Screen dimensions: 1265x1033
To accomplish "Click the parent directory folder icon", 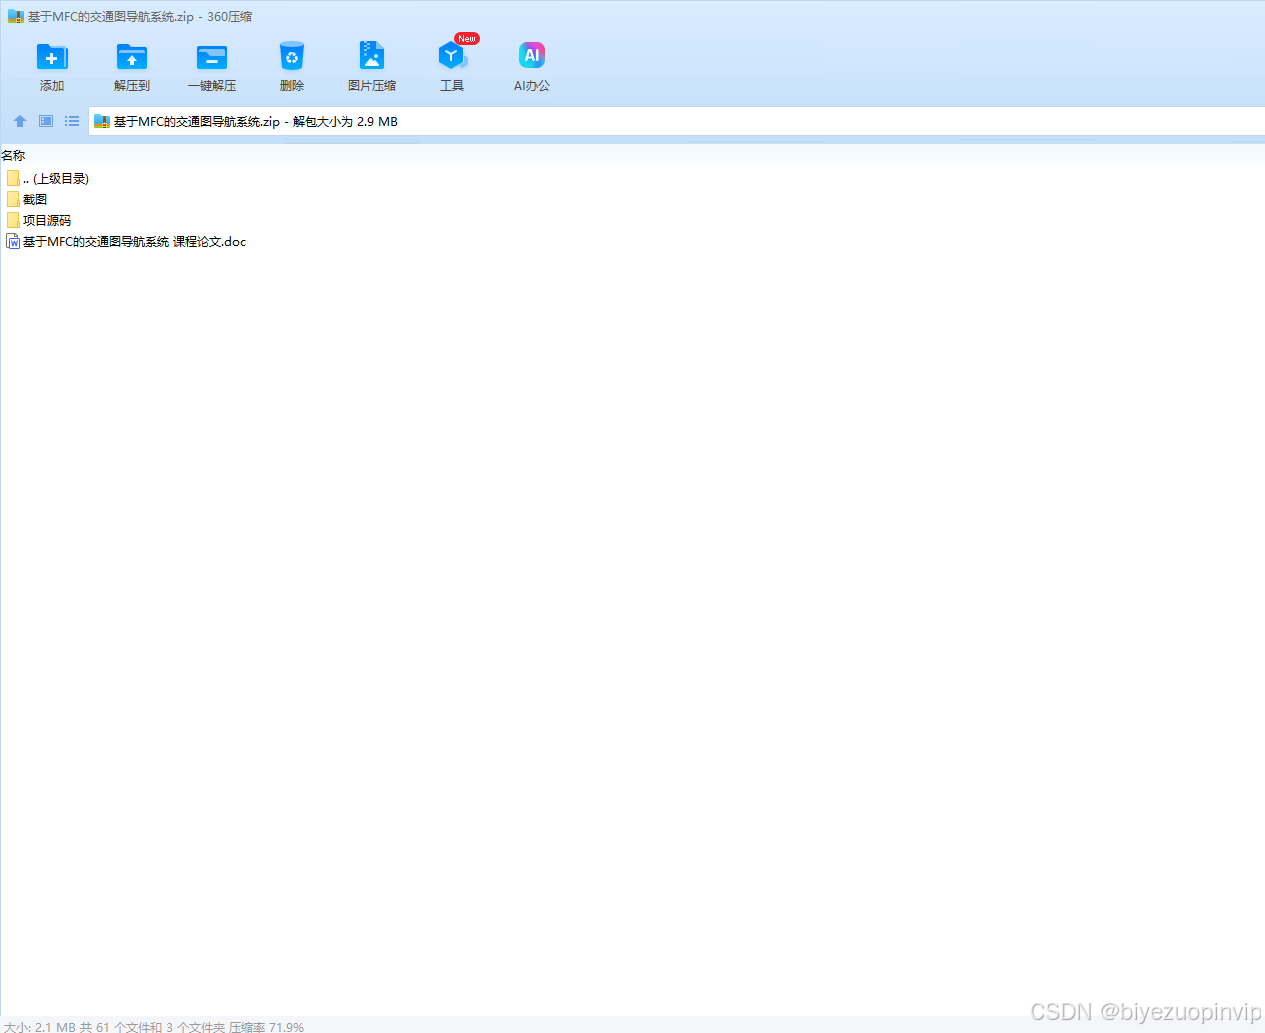I will point(13,178).
